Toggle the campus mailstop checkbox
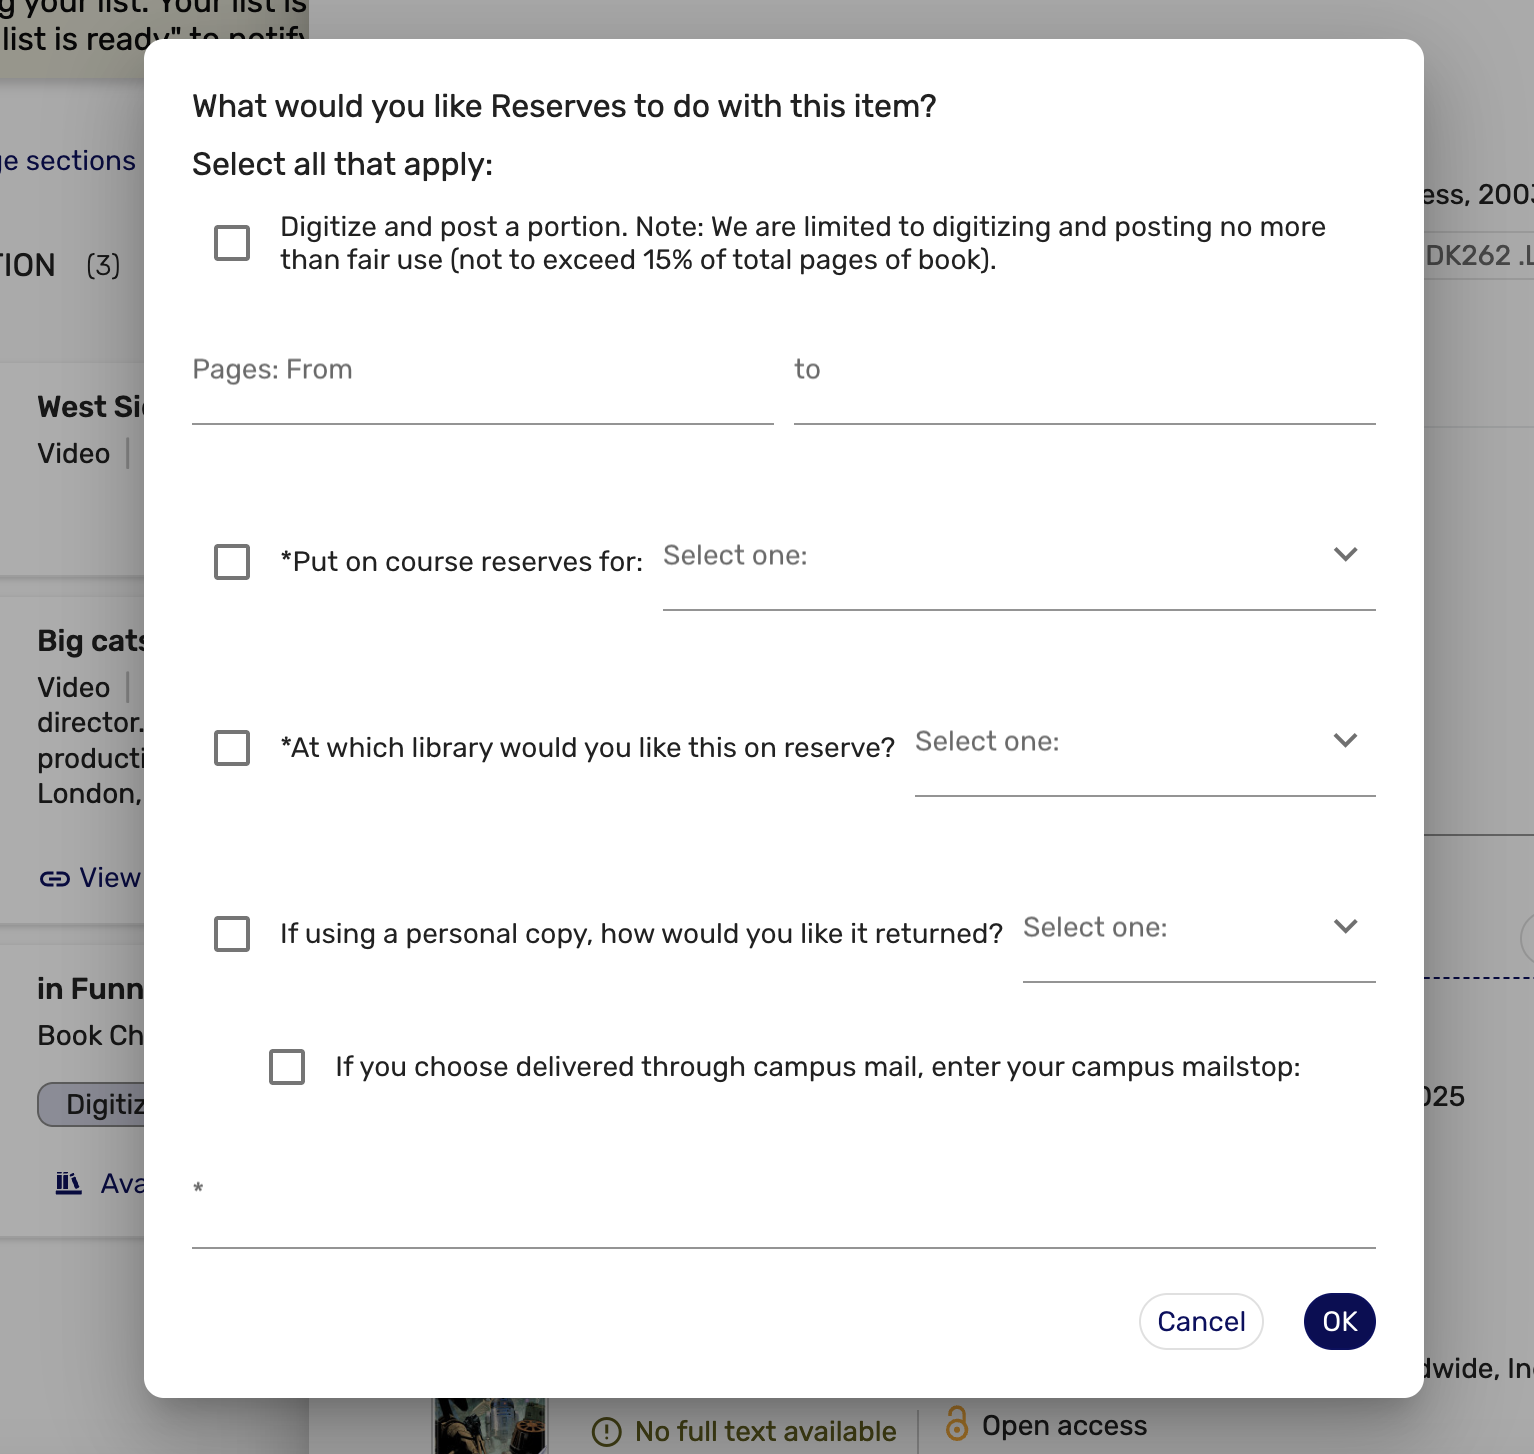The width and height of the screenshot is (1534, 1454). [287, 1067]
